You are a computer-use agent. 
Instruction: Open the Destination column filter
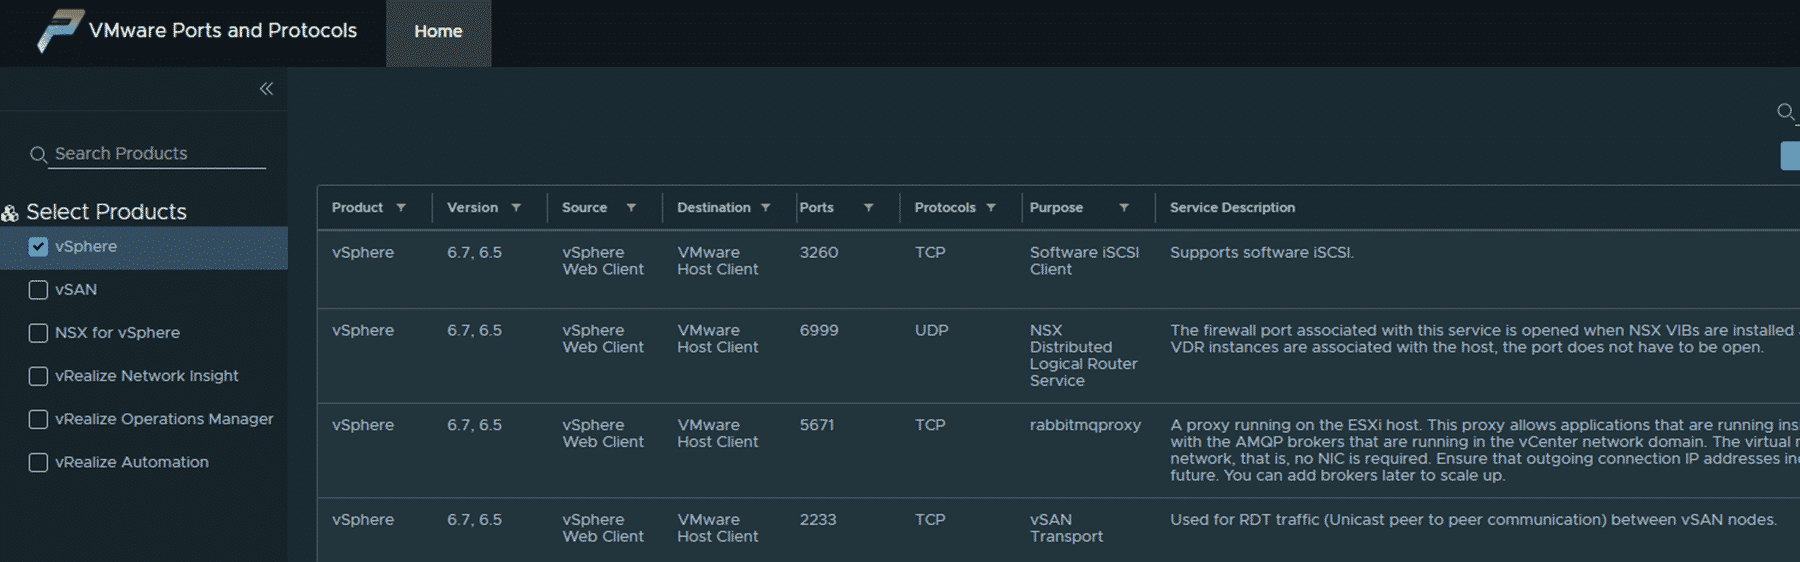pos(766,208)
